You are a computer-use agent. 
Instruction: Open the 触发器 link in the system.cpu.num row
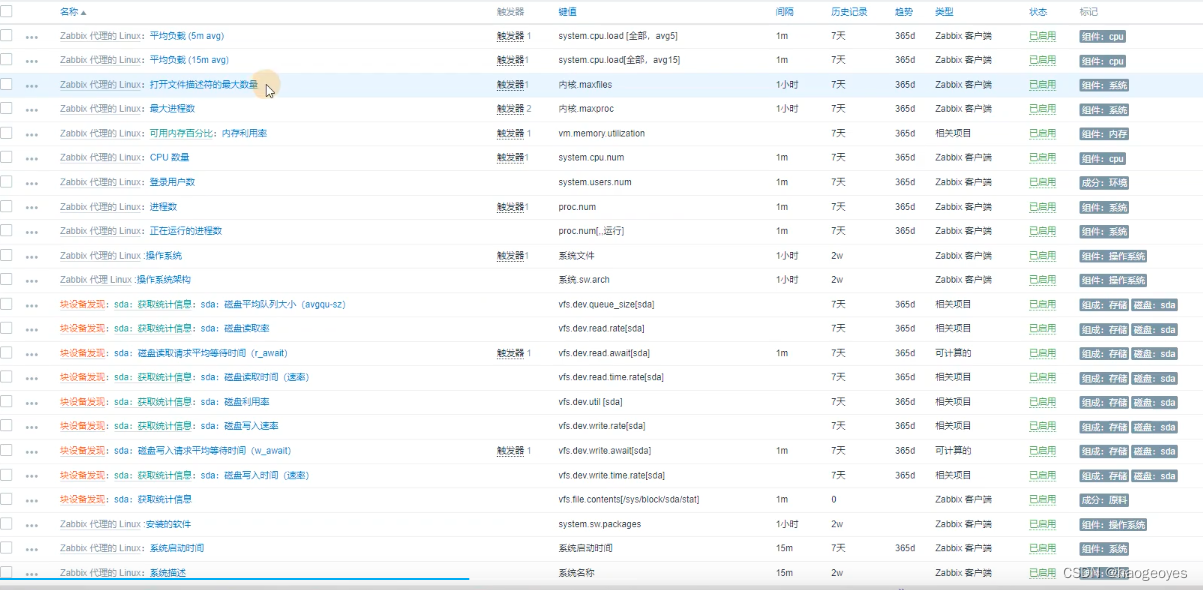510,158
